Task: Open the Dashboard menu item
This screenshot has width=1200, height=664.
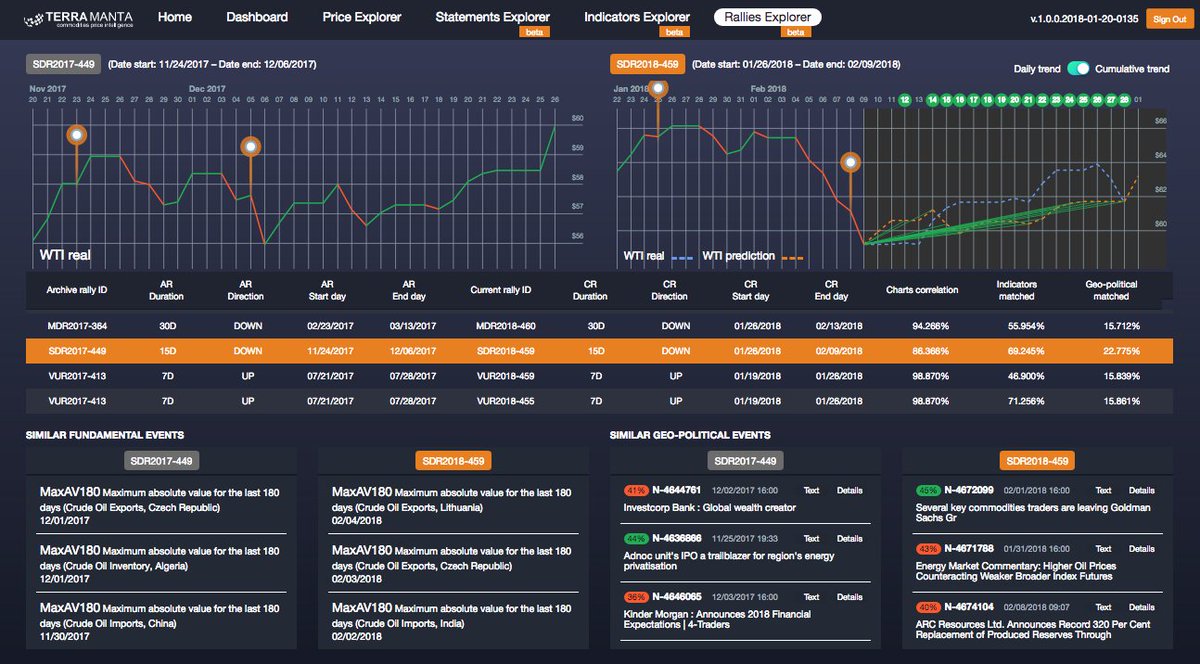Action: coord(257,17)
